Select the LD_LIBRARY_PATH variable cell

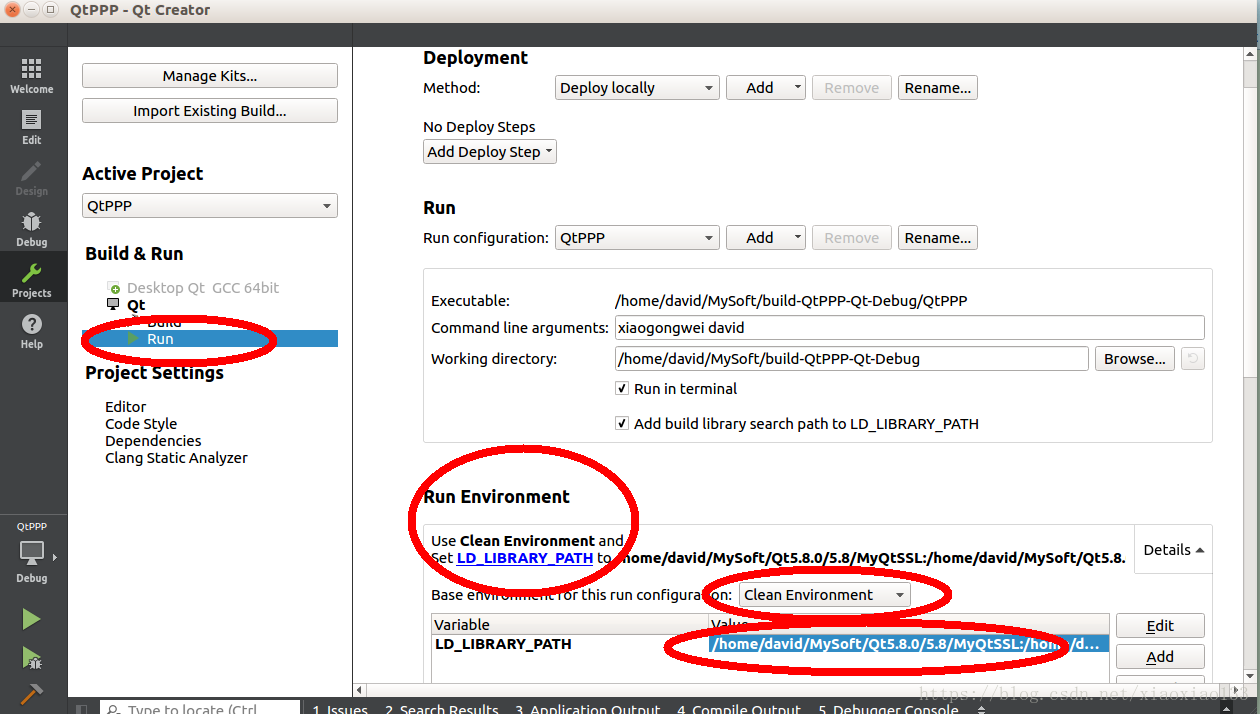pyautogui.click(x=570, y=644)
